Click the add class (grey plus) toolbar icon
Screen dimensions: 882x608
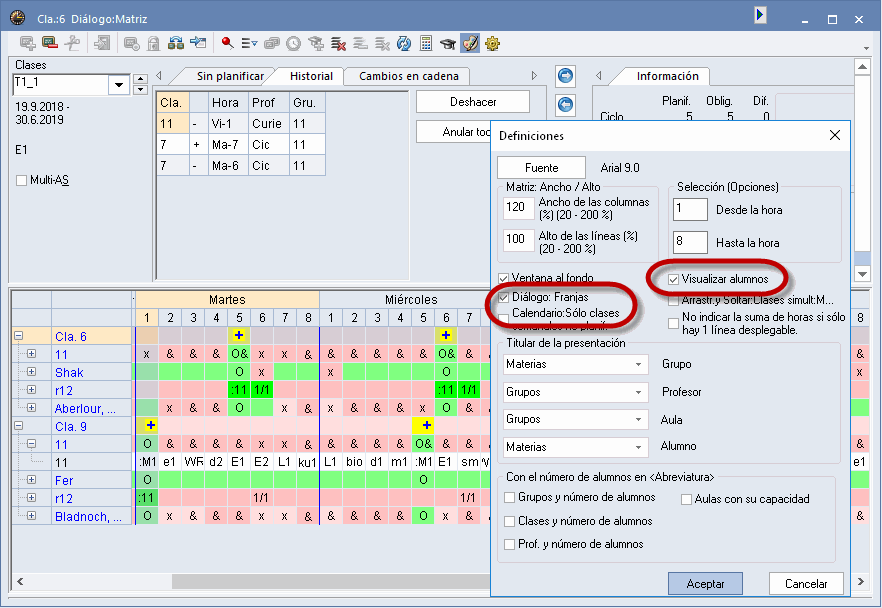(27, 43)
